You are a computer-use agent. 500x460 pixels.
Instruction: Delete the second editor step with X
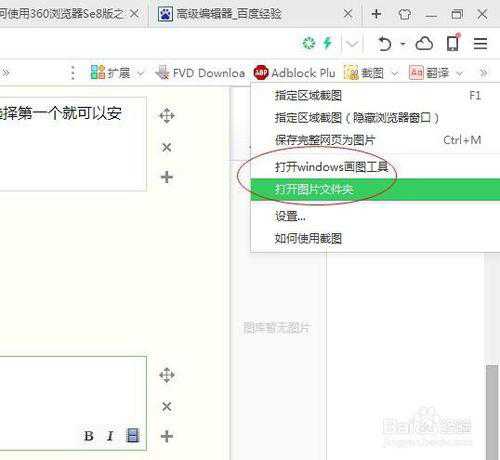167,406
